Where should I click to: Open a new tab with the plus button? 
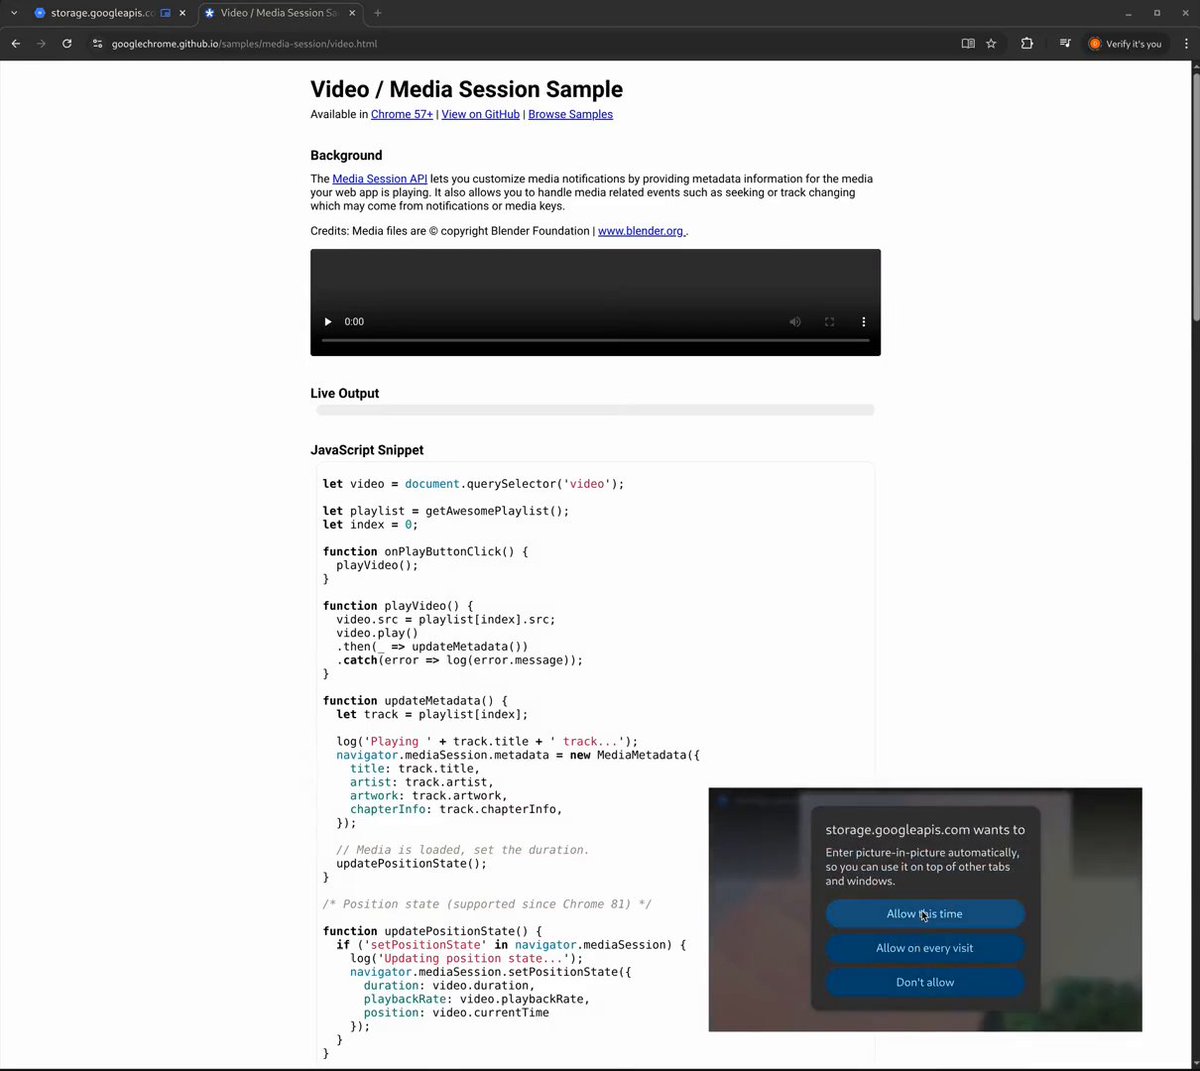tap(377, 13)
